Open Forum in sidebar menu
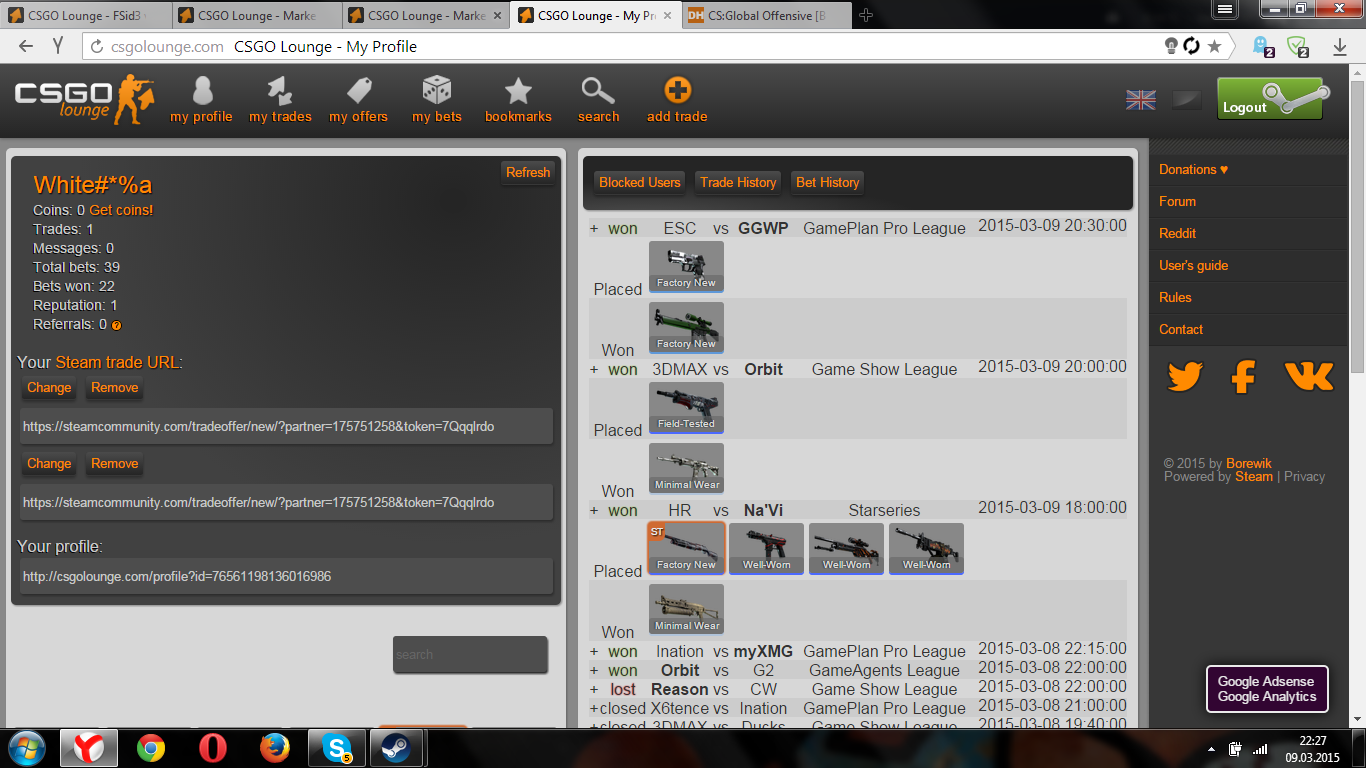This screenshot has width=1366, height=768. 1177,201
